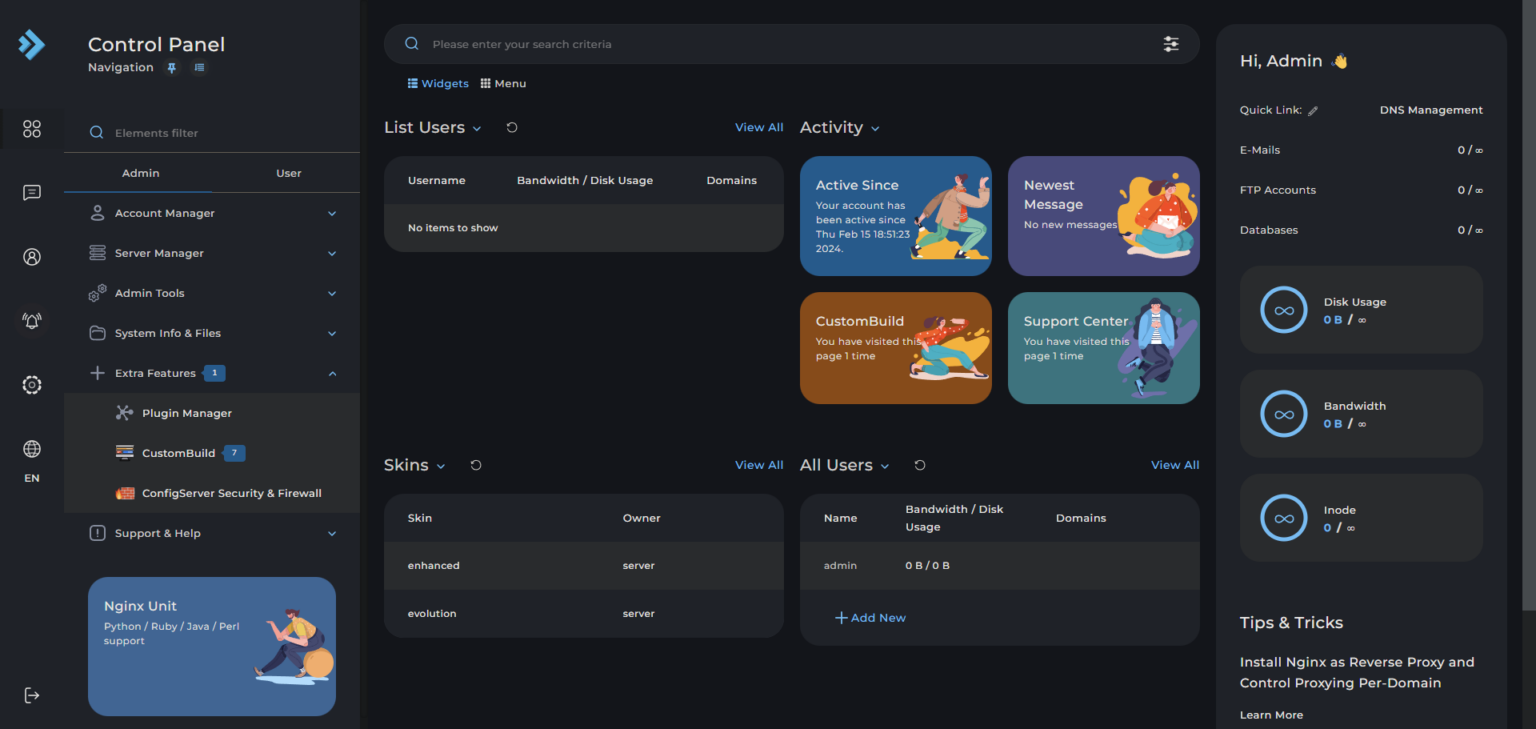Open the Activity widget dropdown

pos(875,129)
